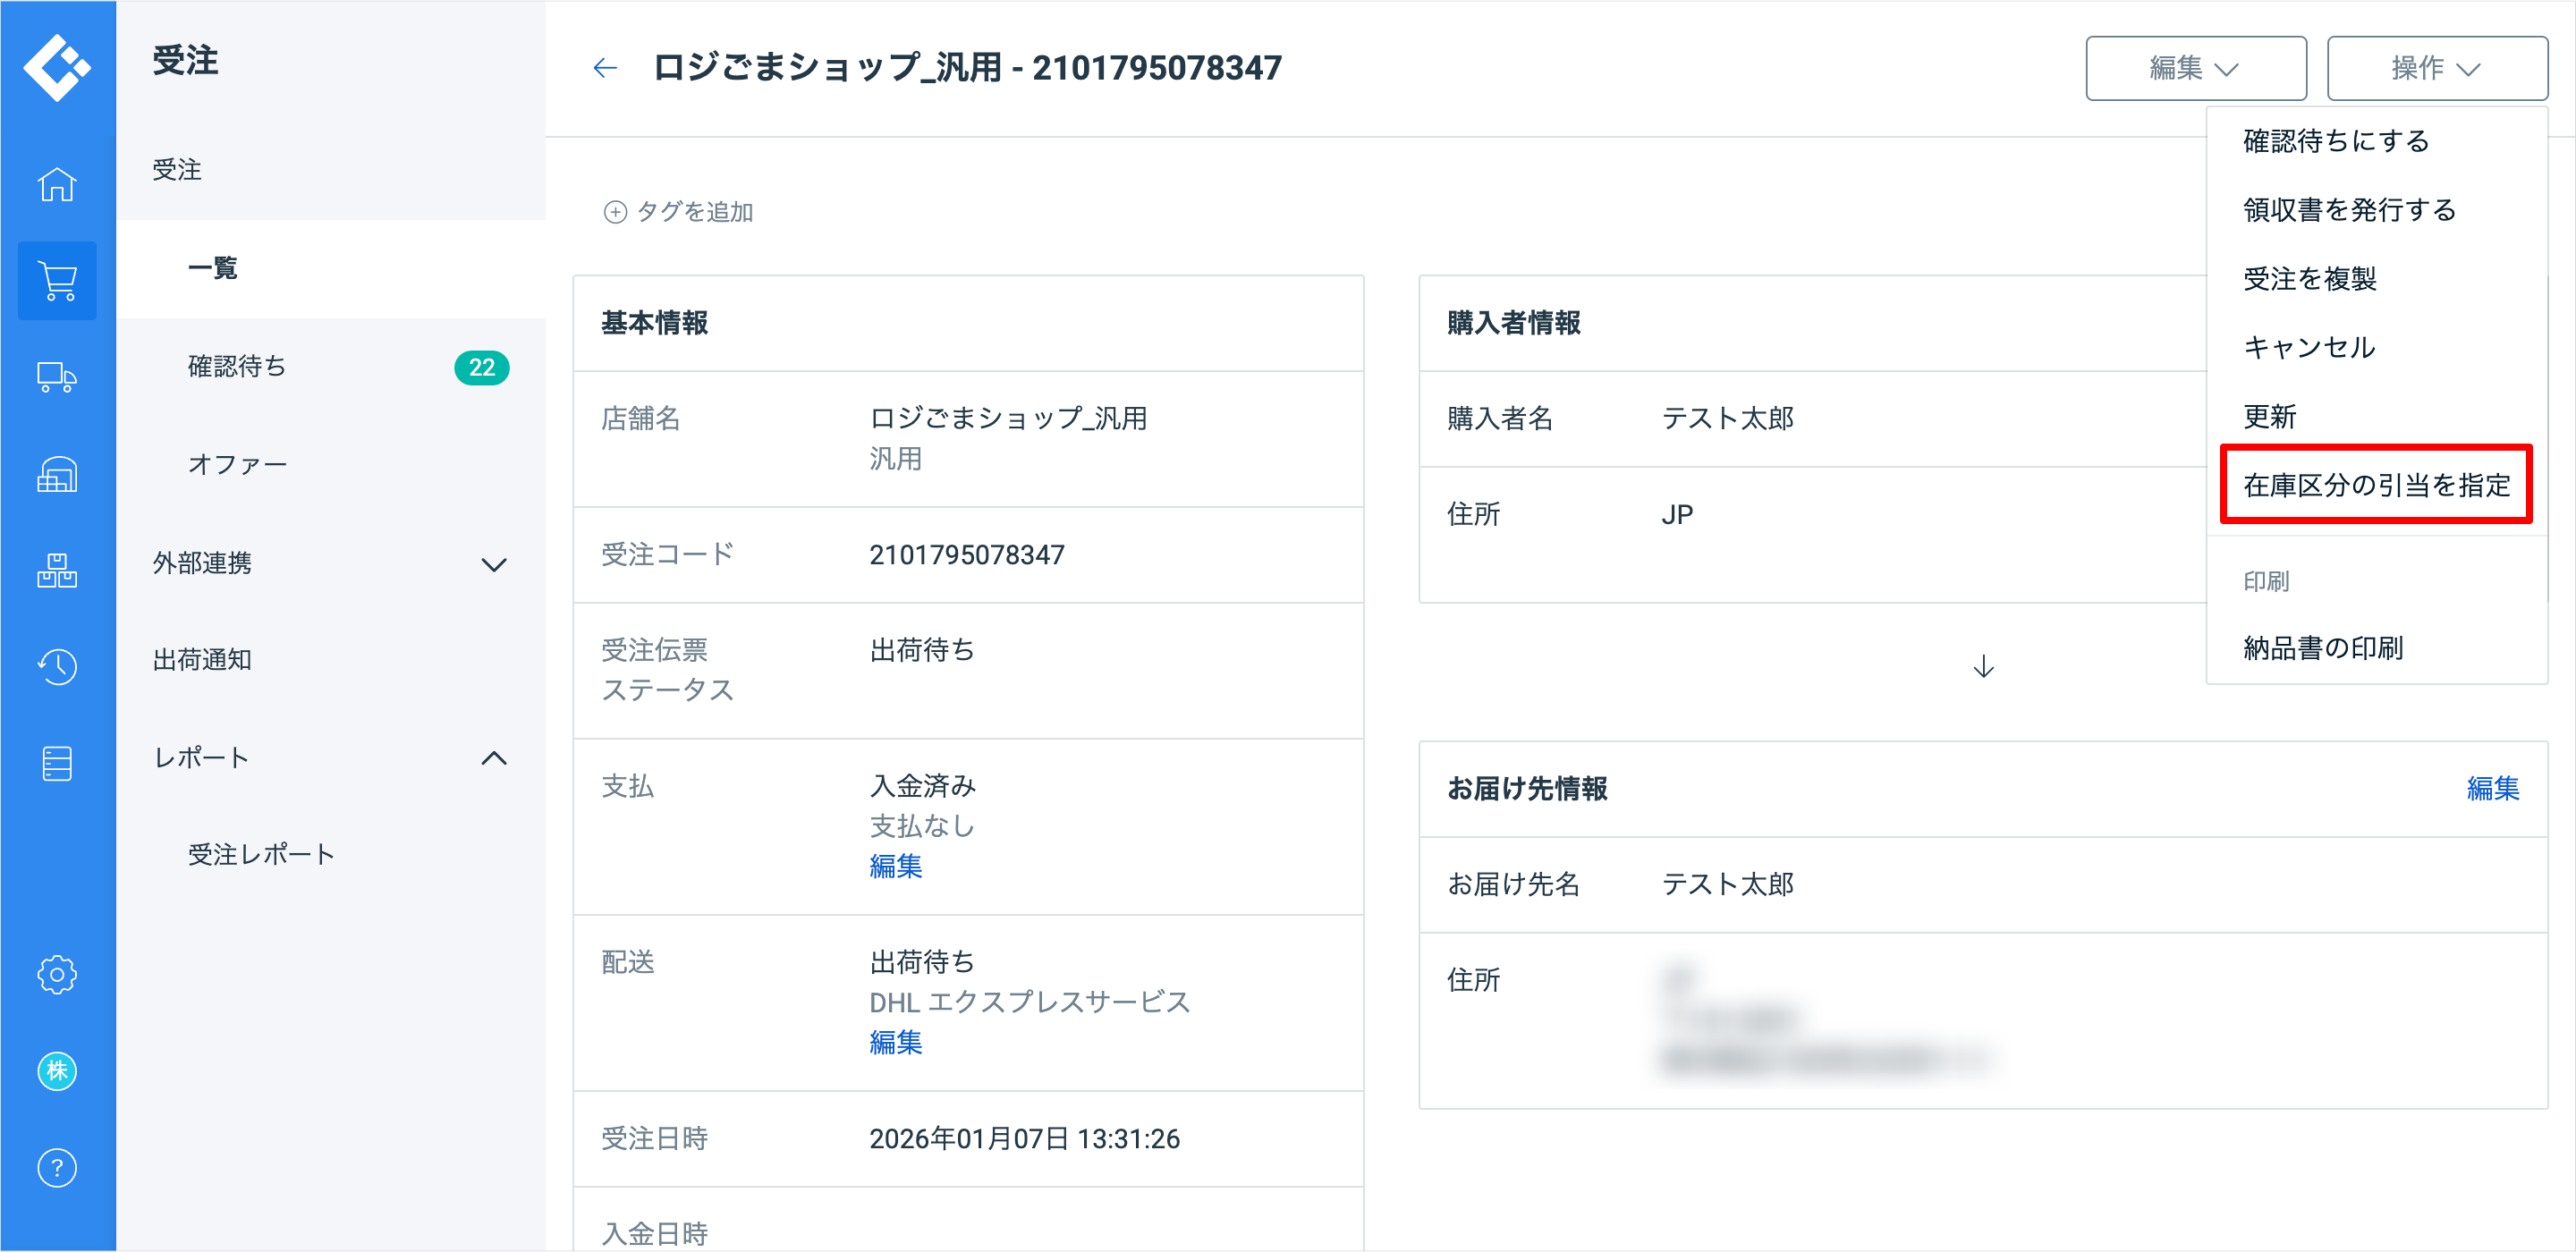Click the home icon in sidebar

pos(57,184)
